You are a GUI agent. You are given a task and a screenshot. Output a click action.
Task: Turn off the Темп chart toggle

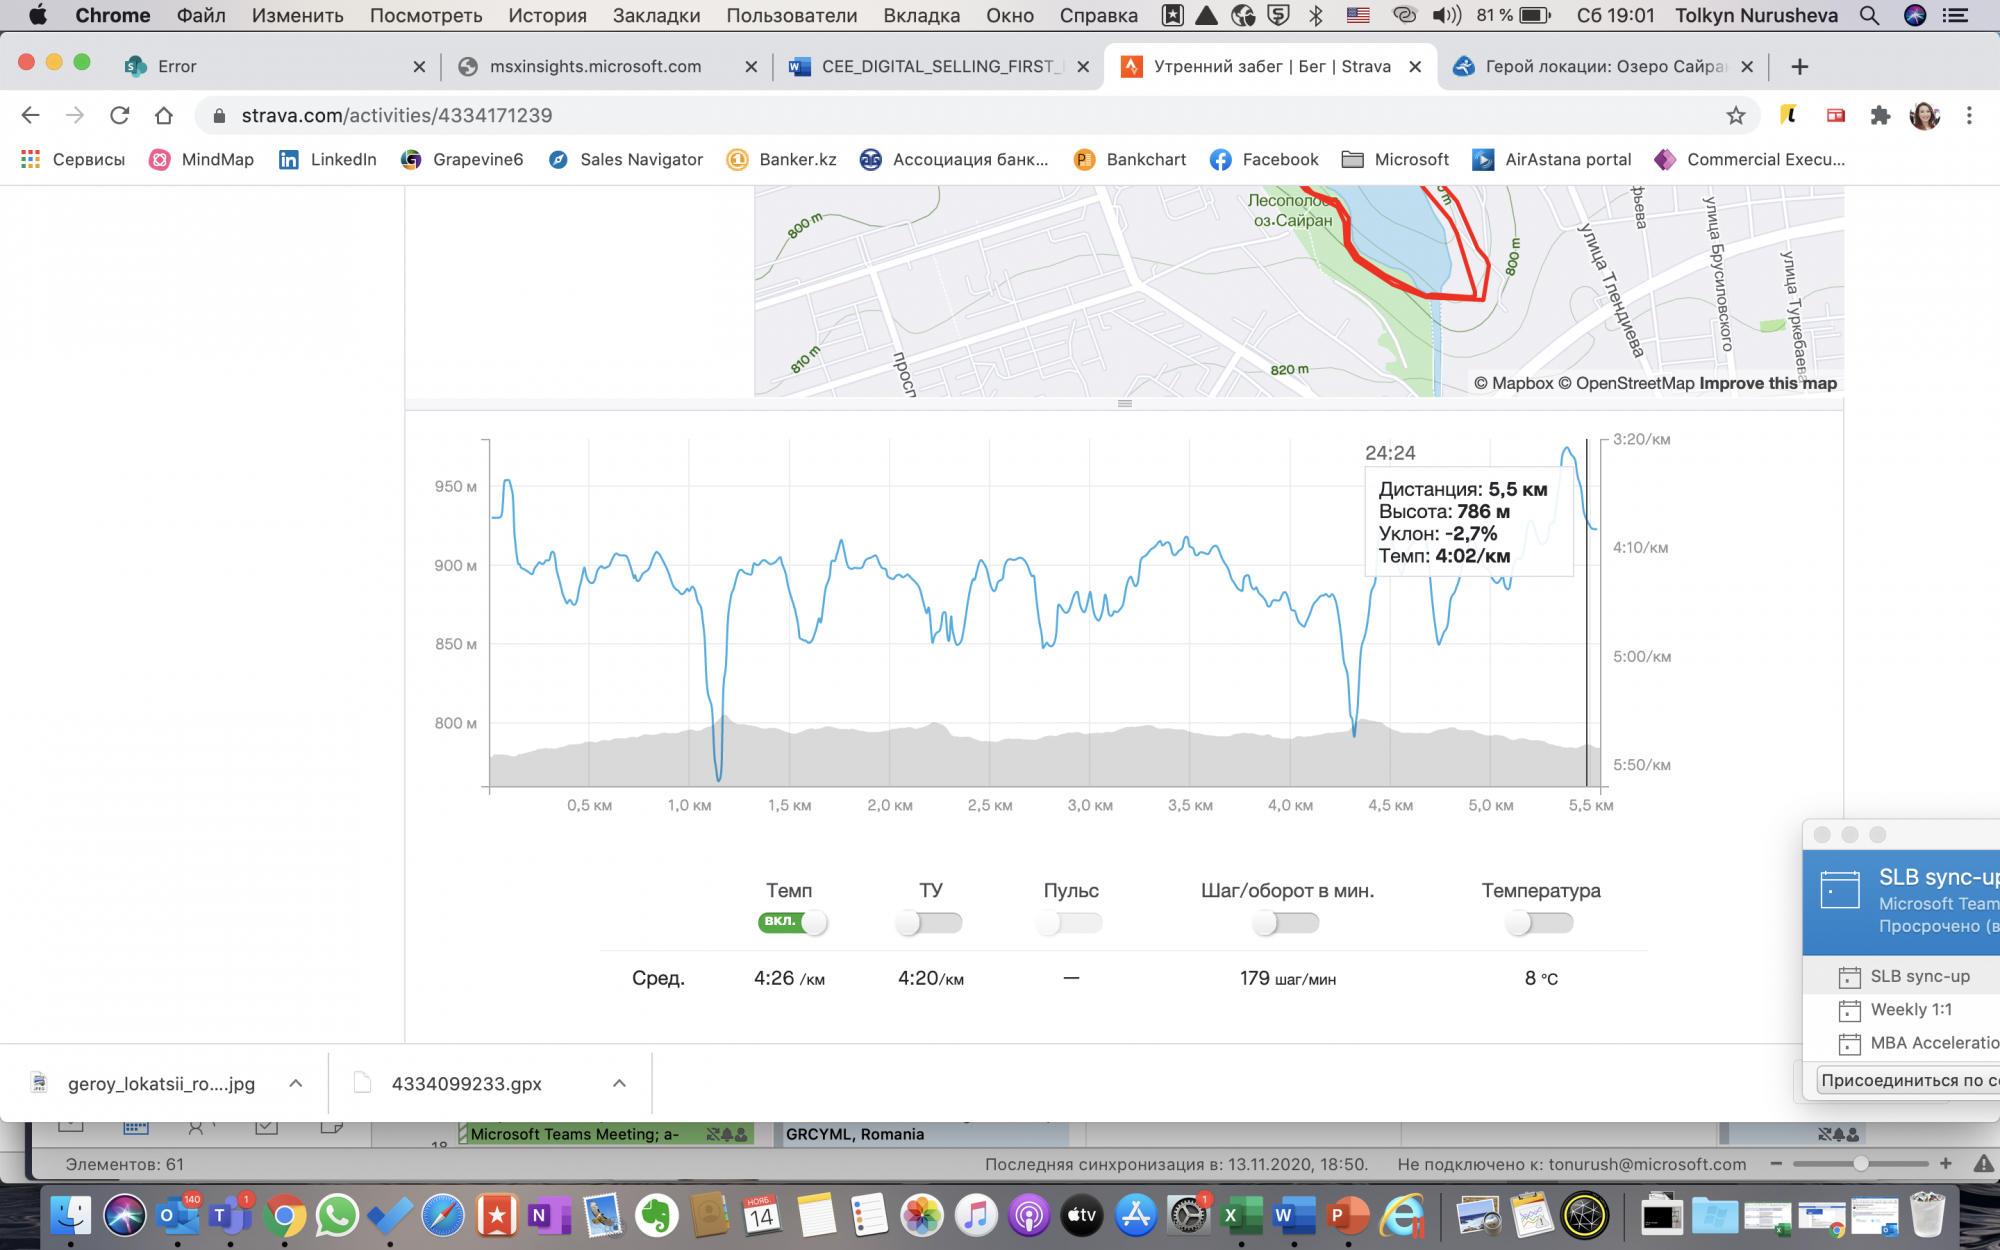[792, 922]
